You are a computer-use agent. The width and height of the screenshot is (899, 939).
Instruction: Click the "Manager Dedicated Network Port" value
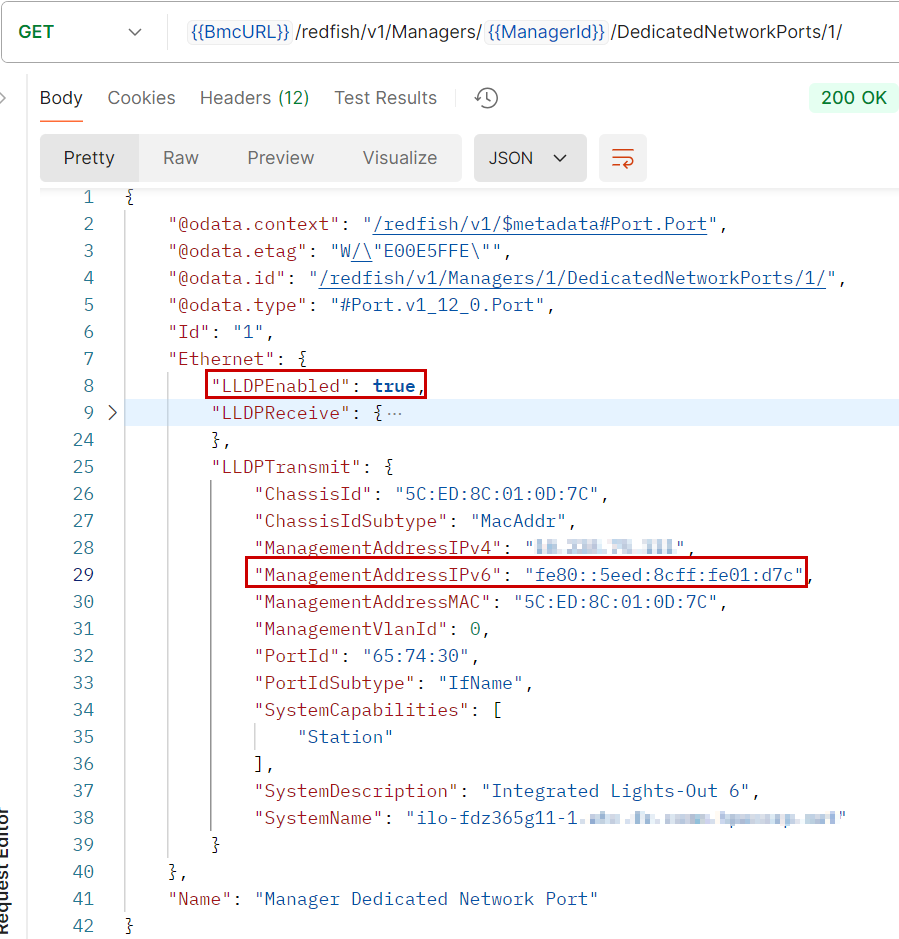coord(426,899)
